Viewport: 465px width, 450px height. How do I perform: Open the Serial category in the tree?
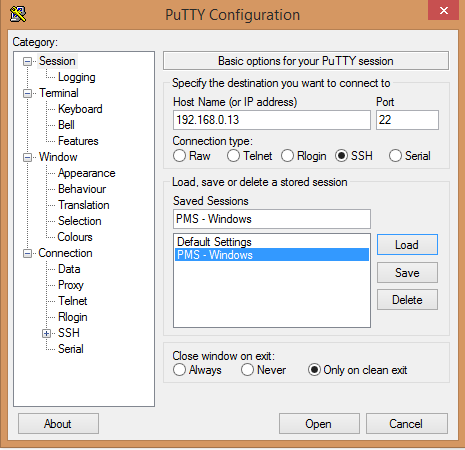[71, 349]
